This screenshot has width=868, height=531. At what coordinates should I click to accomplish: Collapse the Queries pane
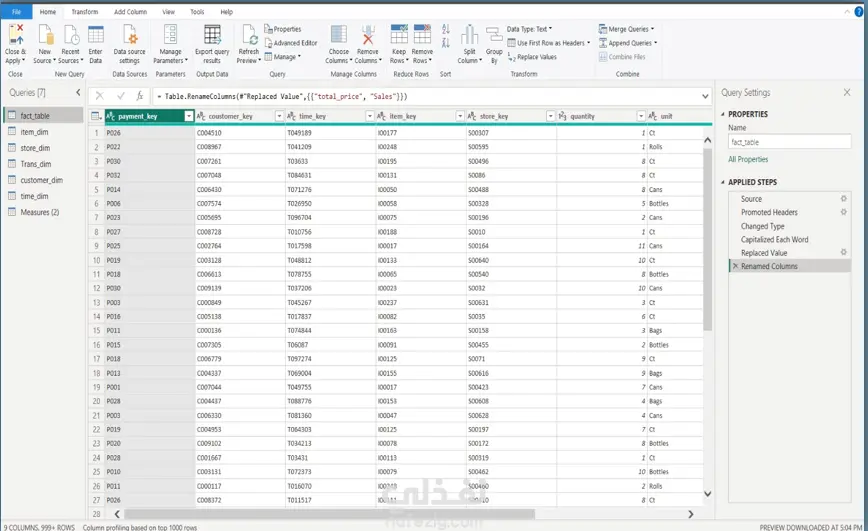tap(78, 92)
